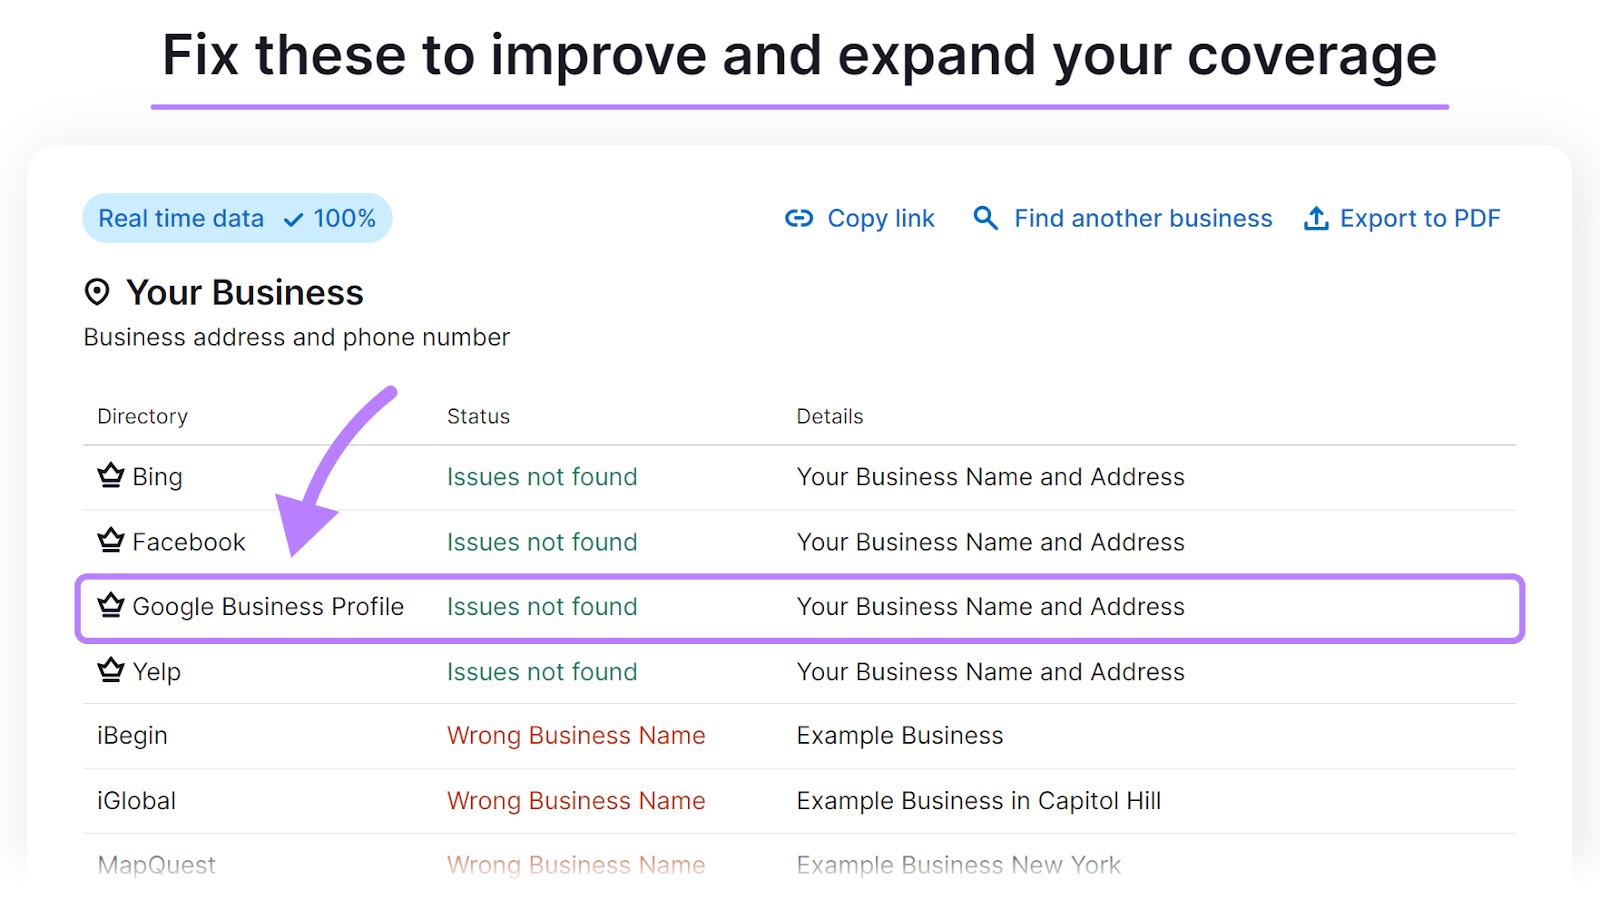The image size is (1600, 899).
Task: Click the upload arrow export icon
Action: (1316, 218)
